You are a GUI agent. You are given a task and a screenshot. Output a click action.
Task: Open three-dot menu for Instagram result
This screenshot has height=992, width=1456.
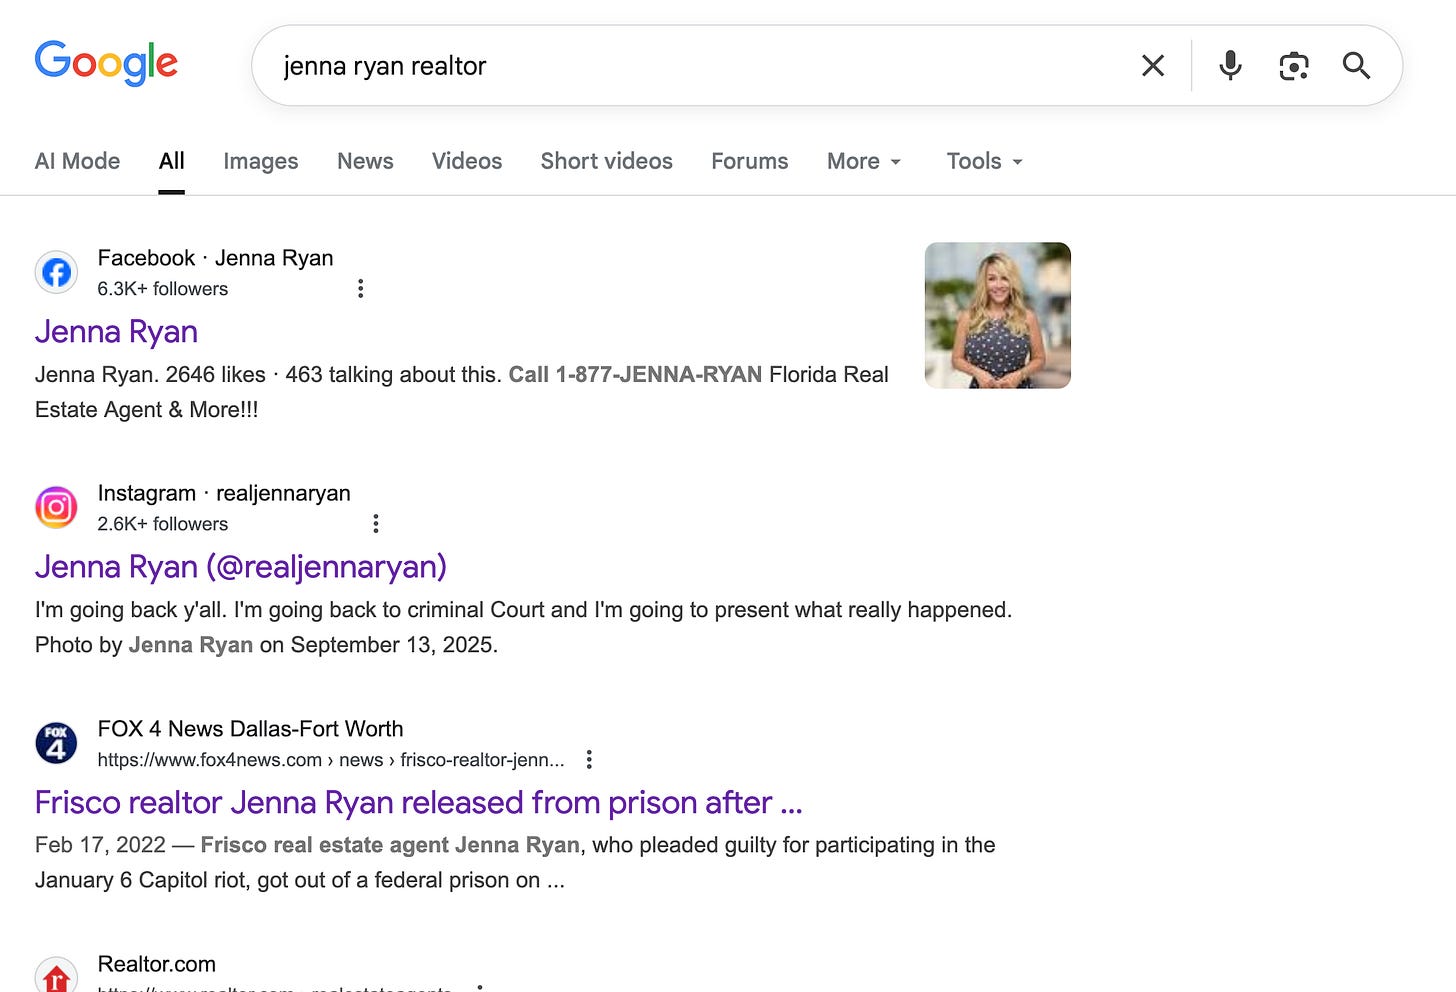coord(376,524)
